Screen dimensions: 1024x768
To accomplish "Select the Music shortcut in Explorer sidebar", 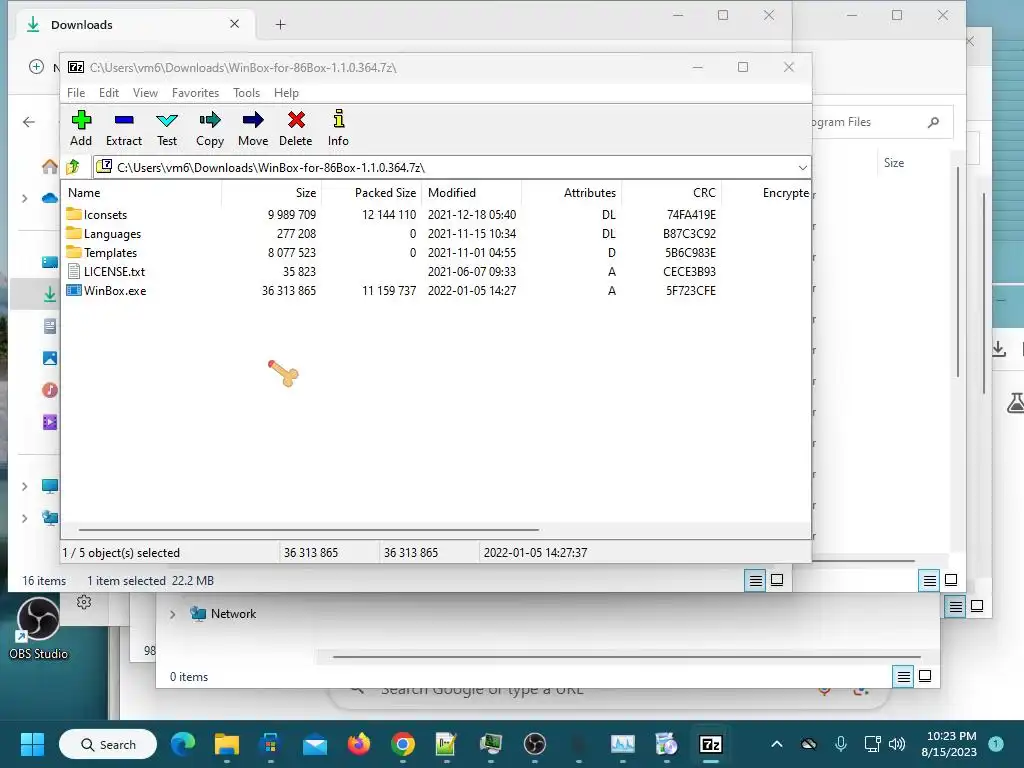I will [x=50, y=390].
